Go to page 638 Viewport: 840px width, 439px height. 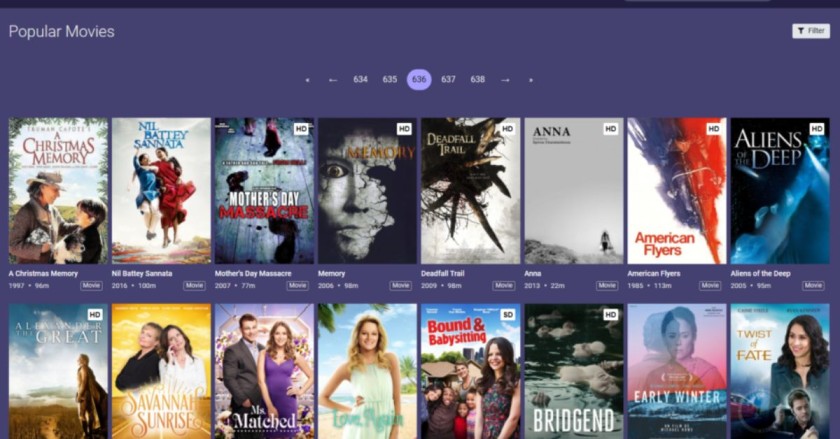478,80
